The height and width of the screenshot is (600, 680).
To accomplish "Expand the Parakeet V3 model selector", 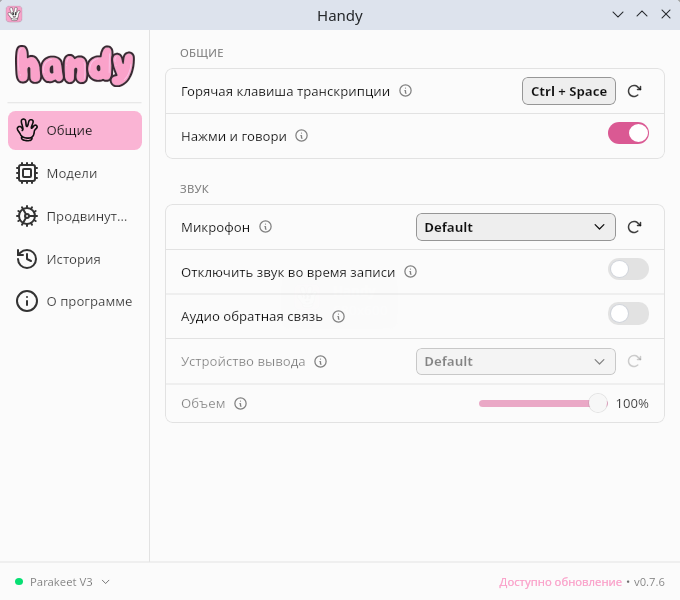I will [62, 582].
